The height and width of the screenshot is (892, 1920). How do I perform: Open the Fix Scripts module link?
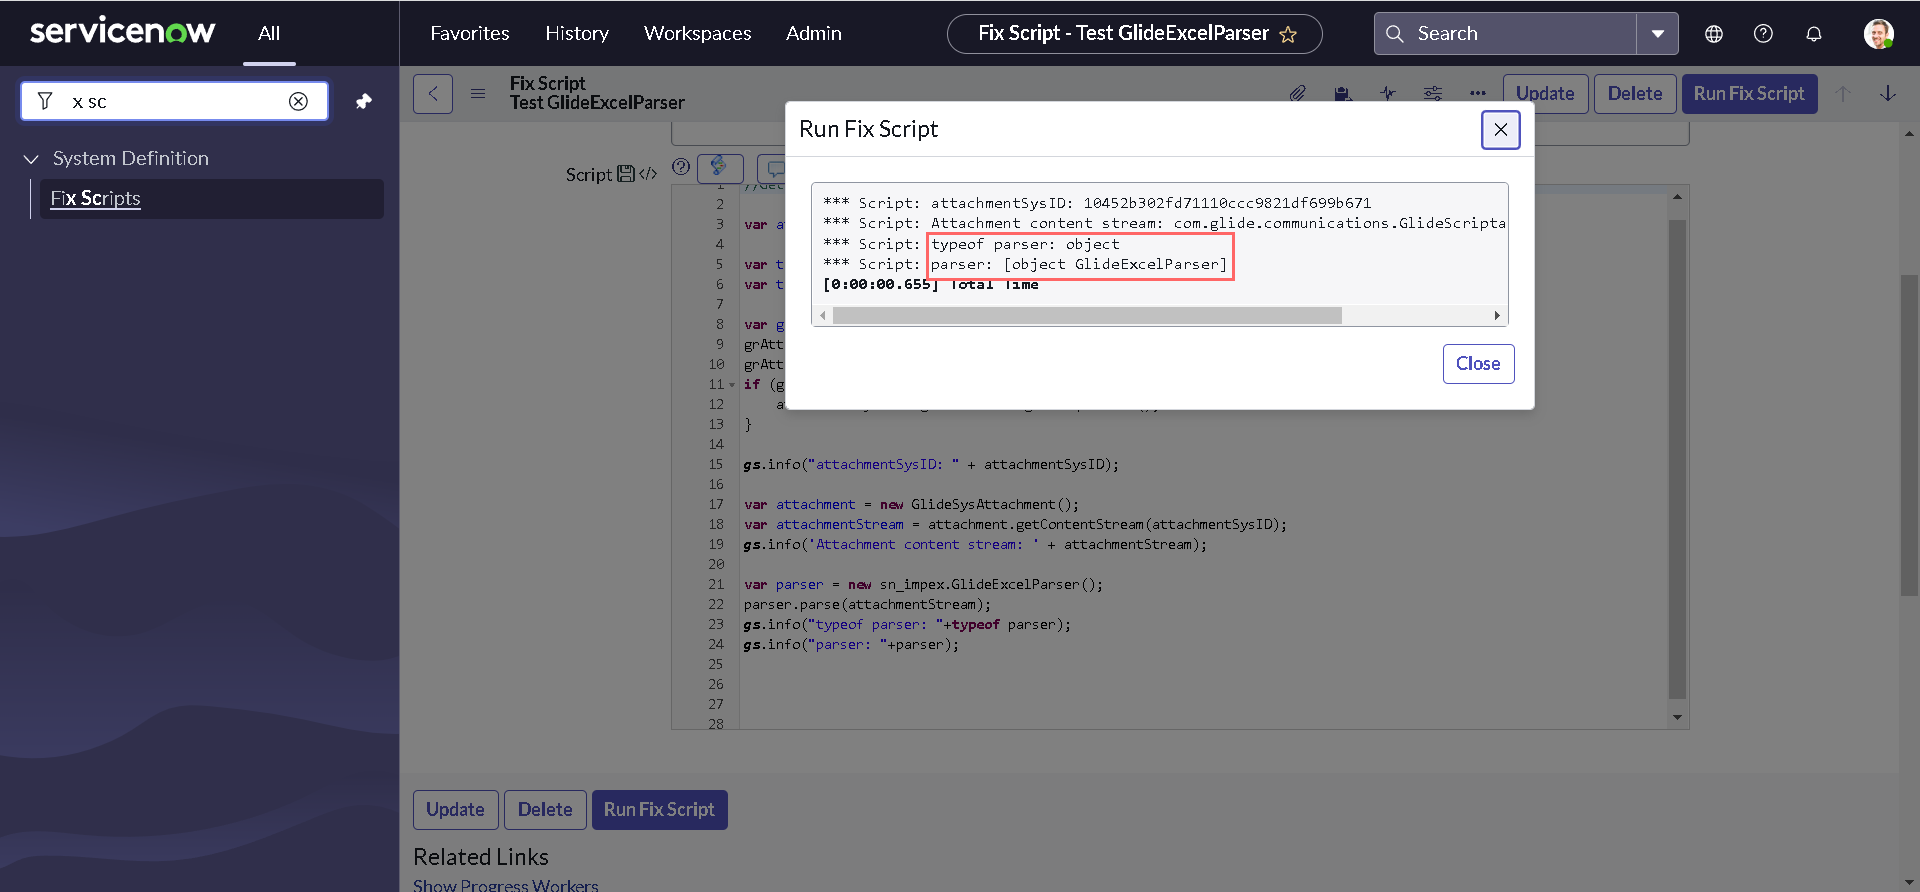pos(95,198)
